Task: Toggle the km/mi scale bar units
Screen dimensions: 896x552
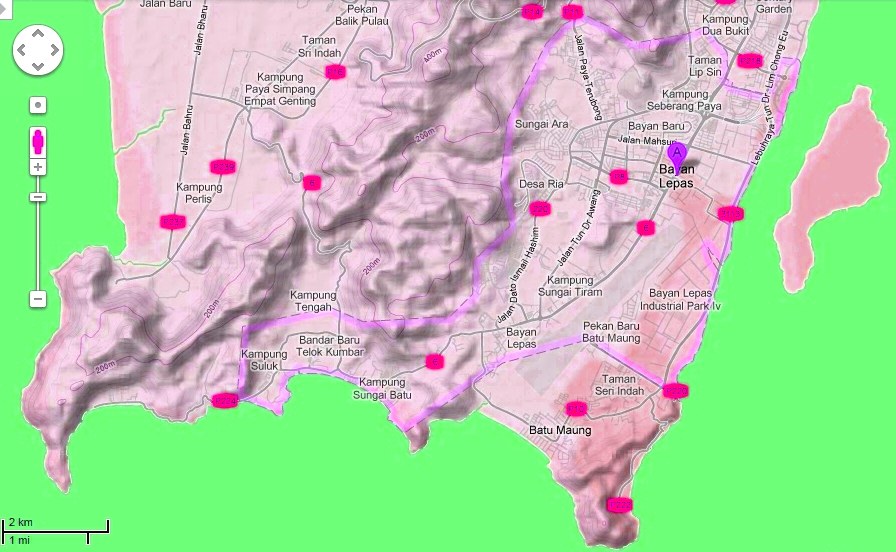Action: tap(55, 530)
